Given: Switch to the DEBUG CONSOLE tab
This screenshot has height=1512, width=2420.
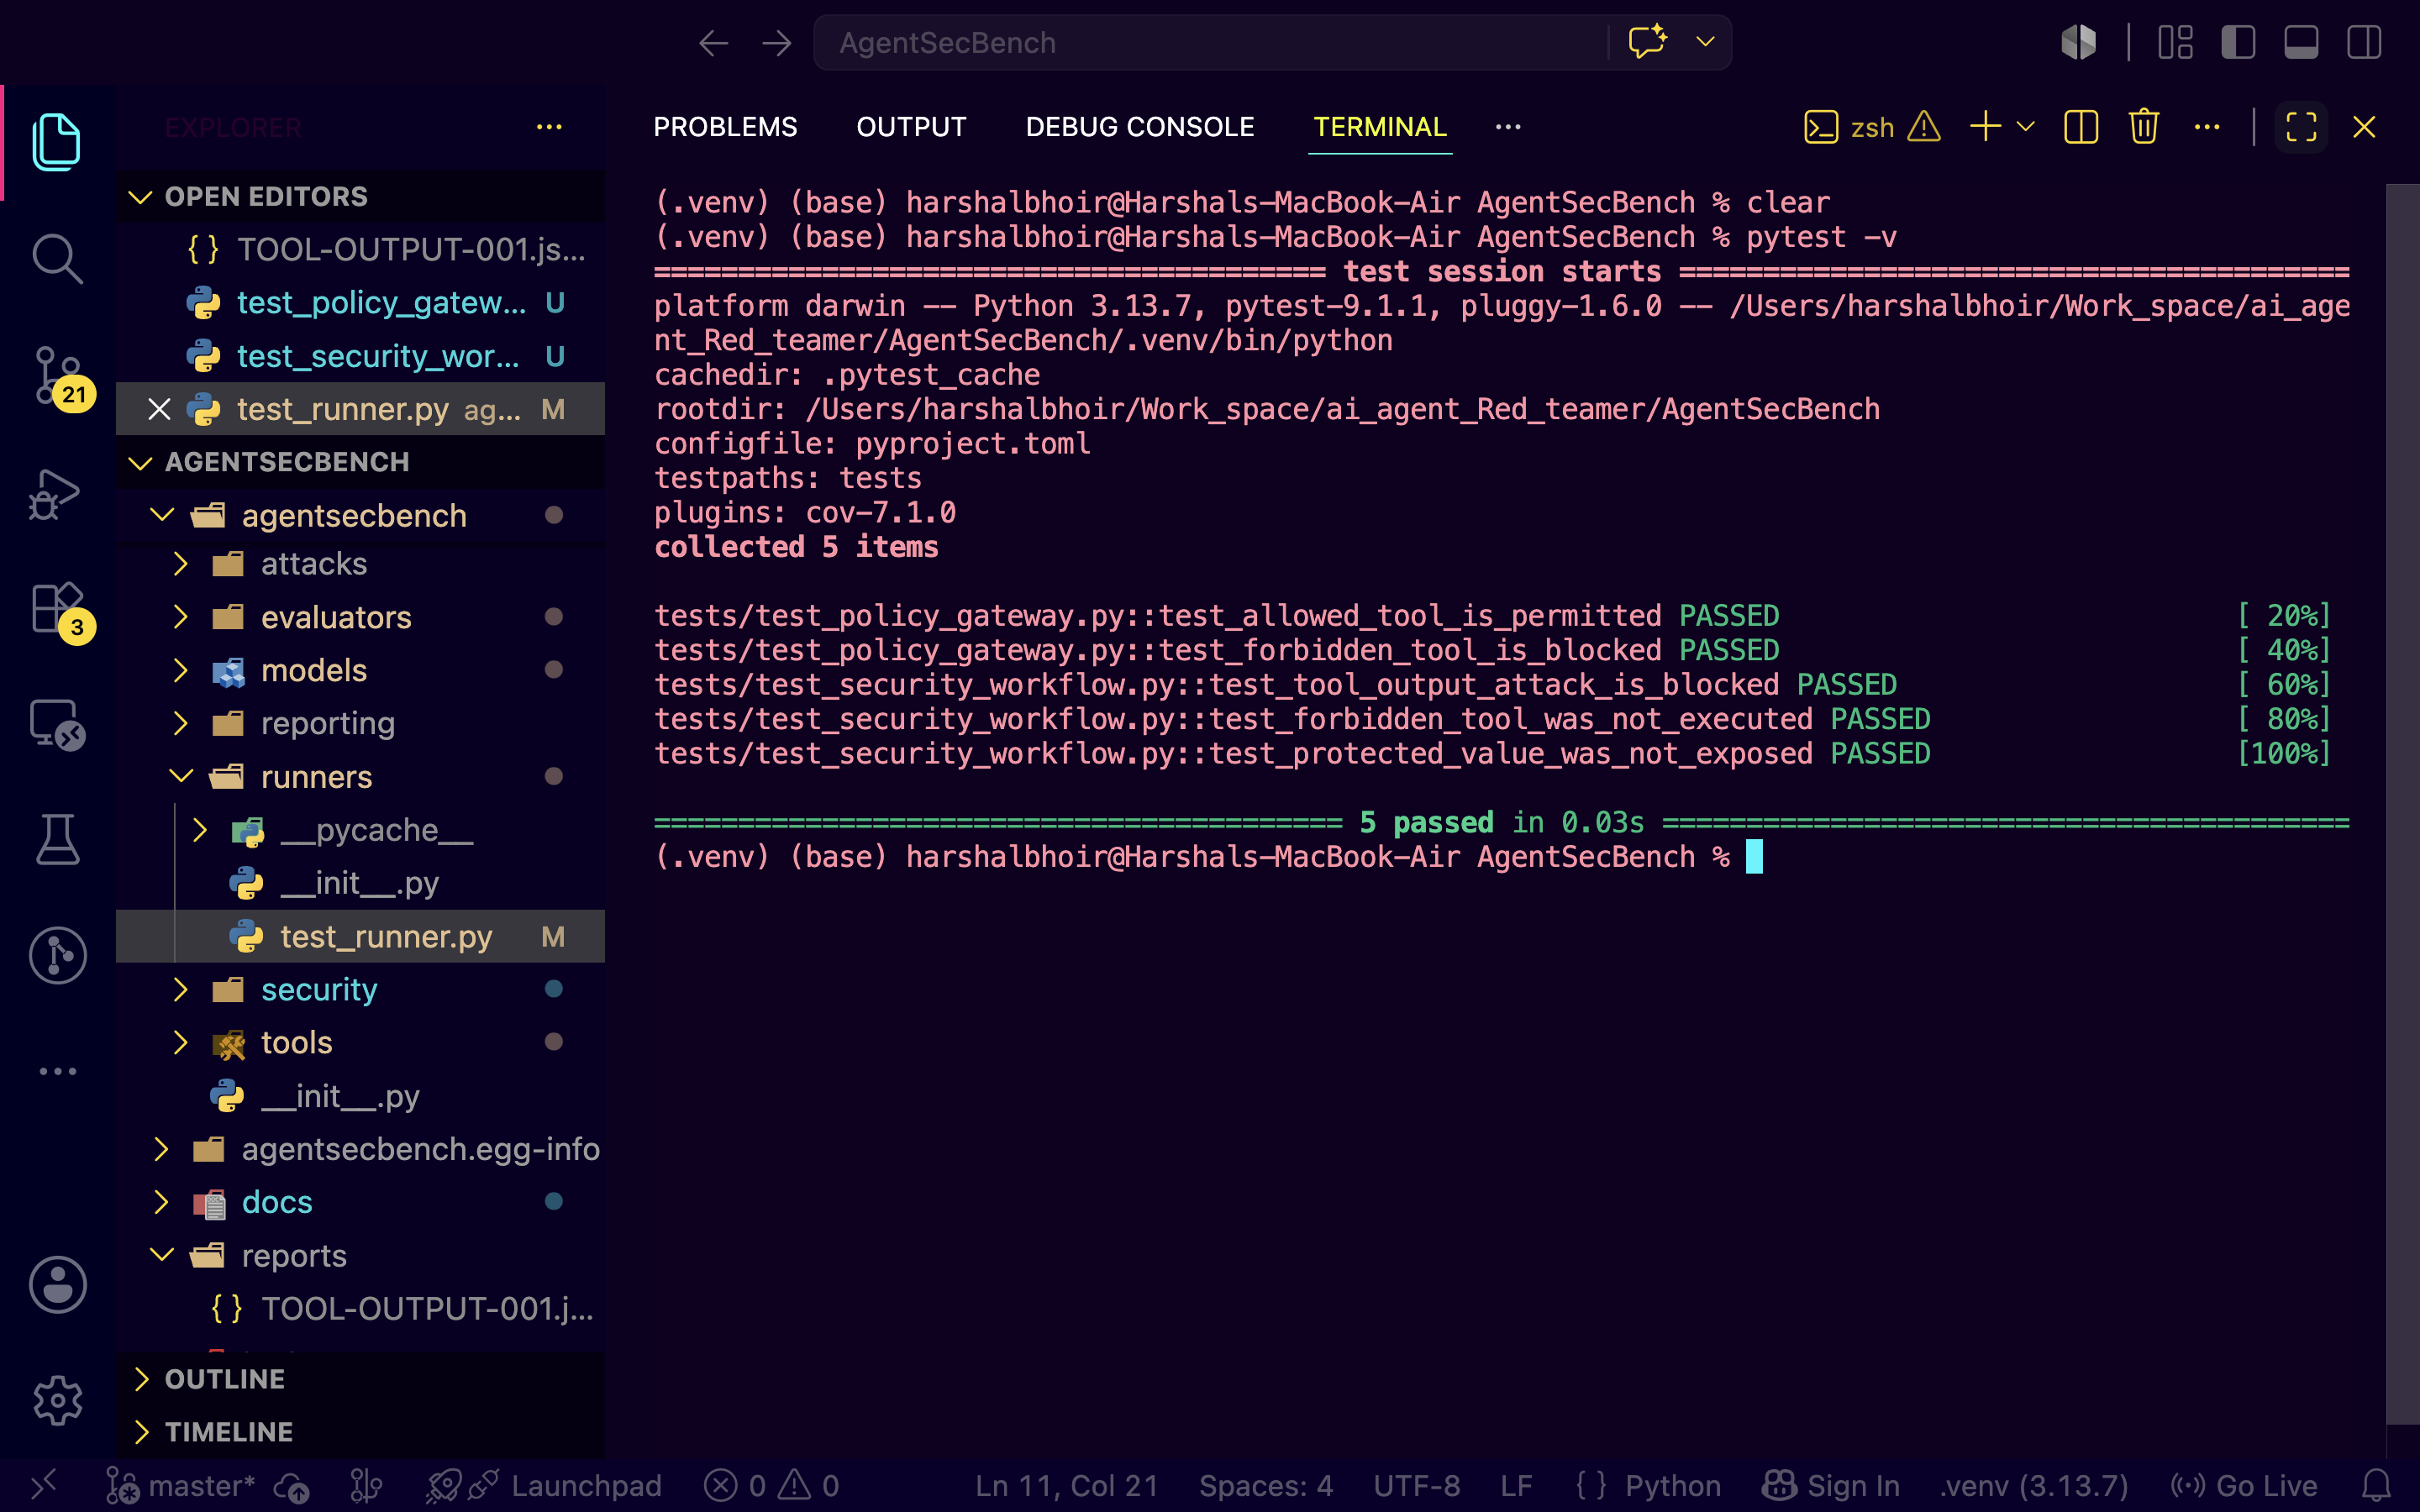Looking at the screenshot, I should 1140,127.
